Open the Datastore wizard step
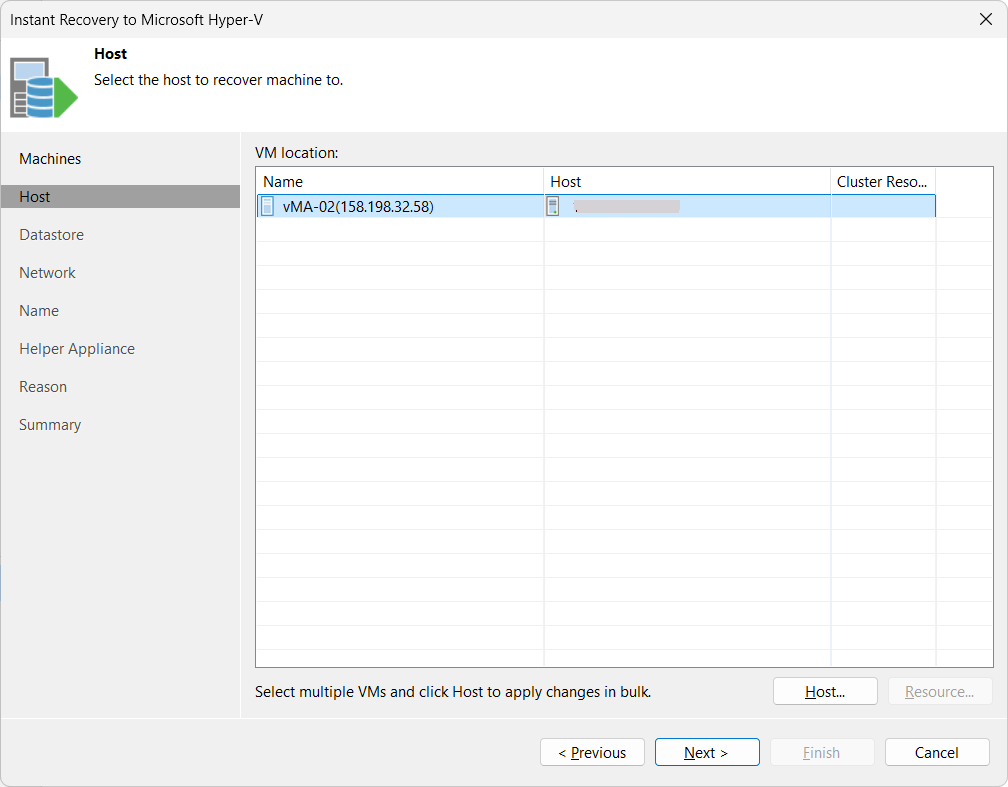This screenshot has height=787, width=1008. pos(51,235)
